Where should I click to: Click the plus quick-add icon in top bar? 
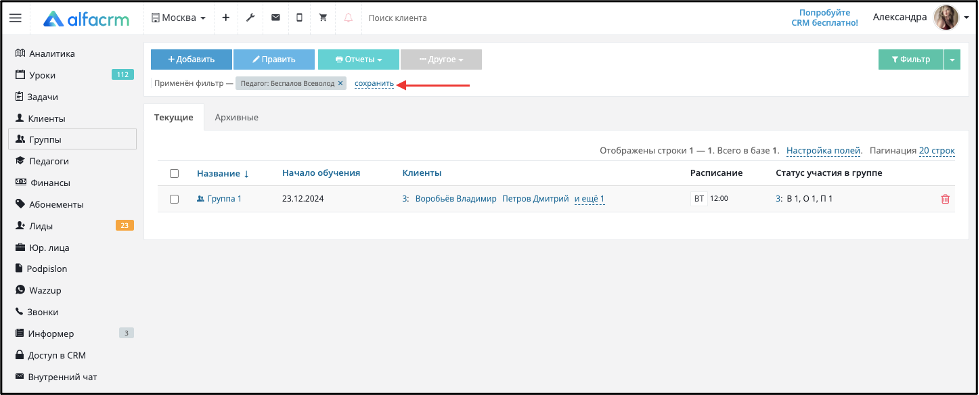coord(225,18)
